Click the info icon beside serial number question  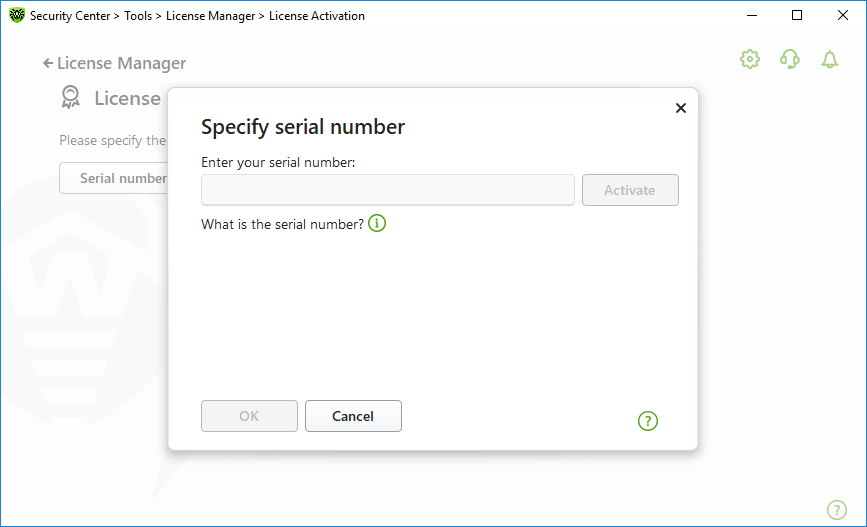coord(377,223)
